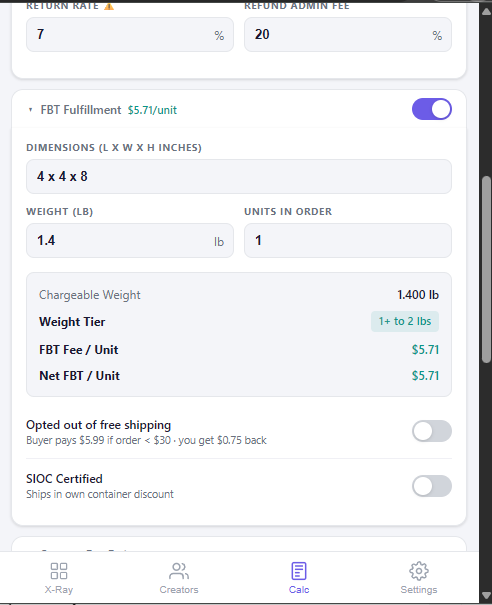Click the scrollbar up arrow
The height and width of the screenshot is (605, 492).
[486, 11]
